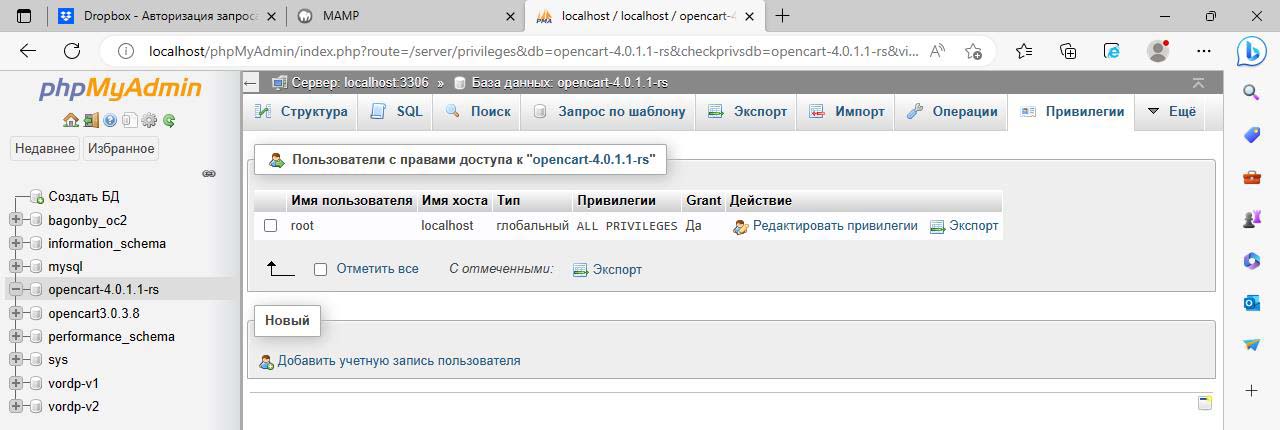Click the collapse top panel arrow icon
This screenshot has width=1280, height=430.
tap(1198, 83)
